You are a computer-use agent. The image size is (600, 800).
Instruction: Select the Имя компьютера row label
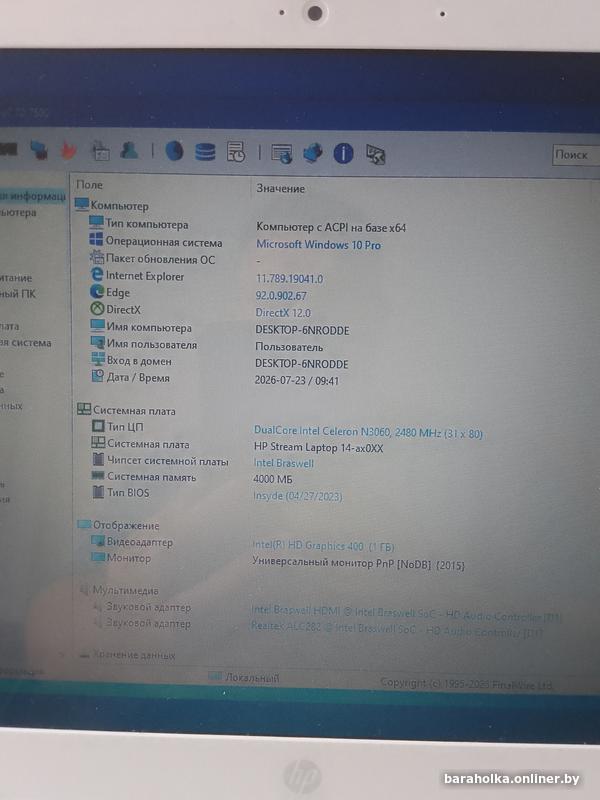(149, 327)
